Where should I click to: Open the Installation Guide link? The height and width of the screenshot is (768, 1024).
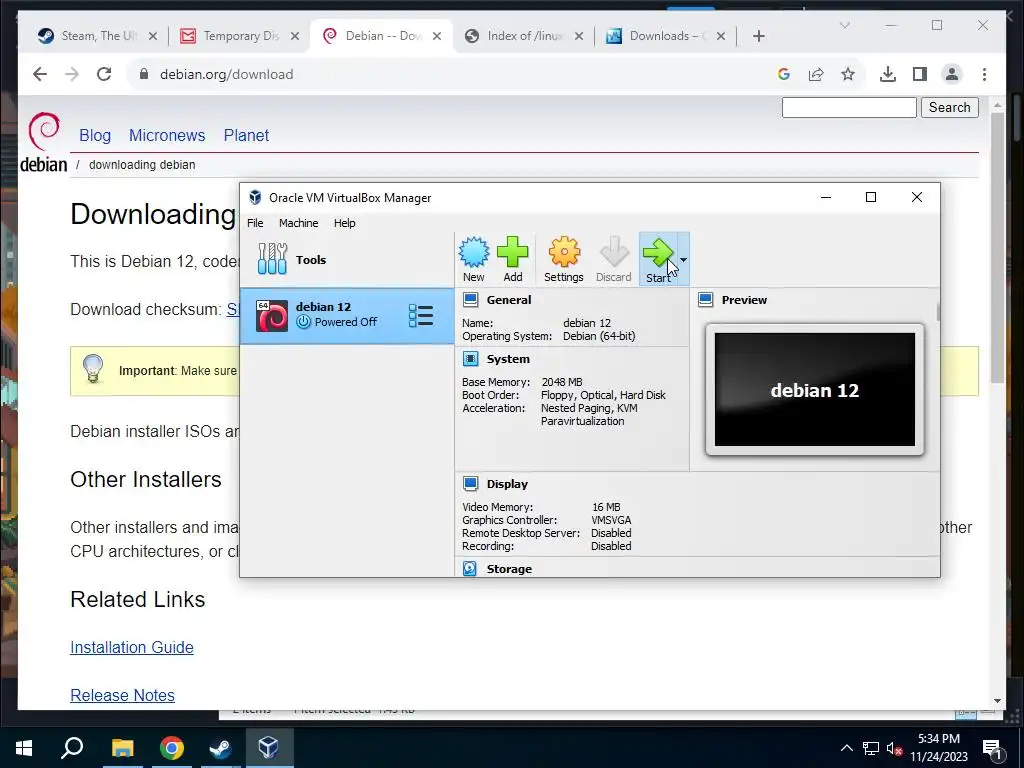[132, 647]
